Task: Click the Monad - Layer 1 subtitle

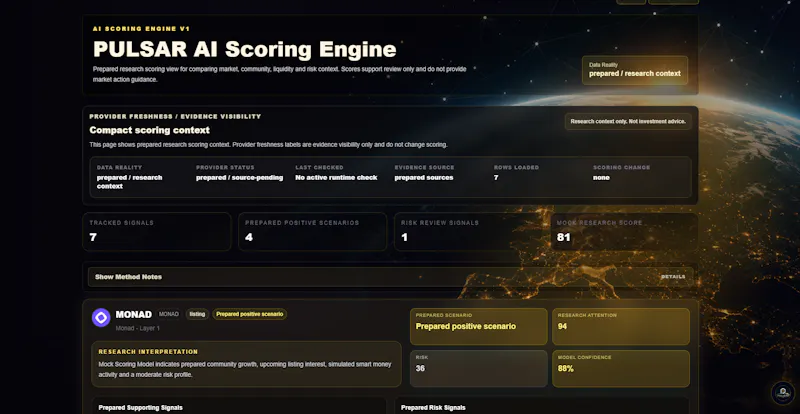Action: pyautogui.click(x=137, y=328)
